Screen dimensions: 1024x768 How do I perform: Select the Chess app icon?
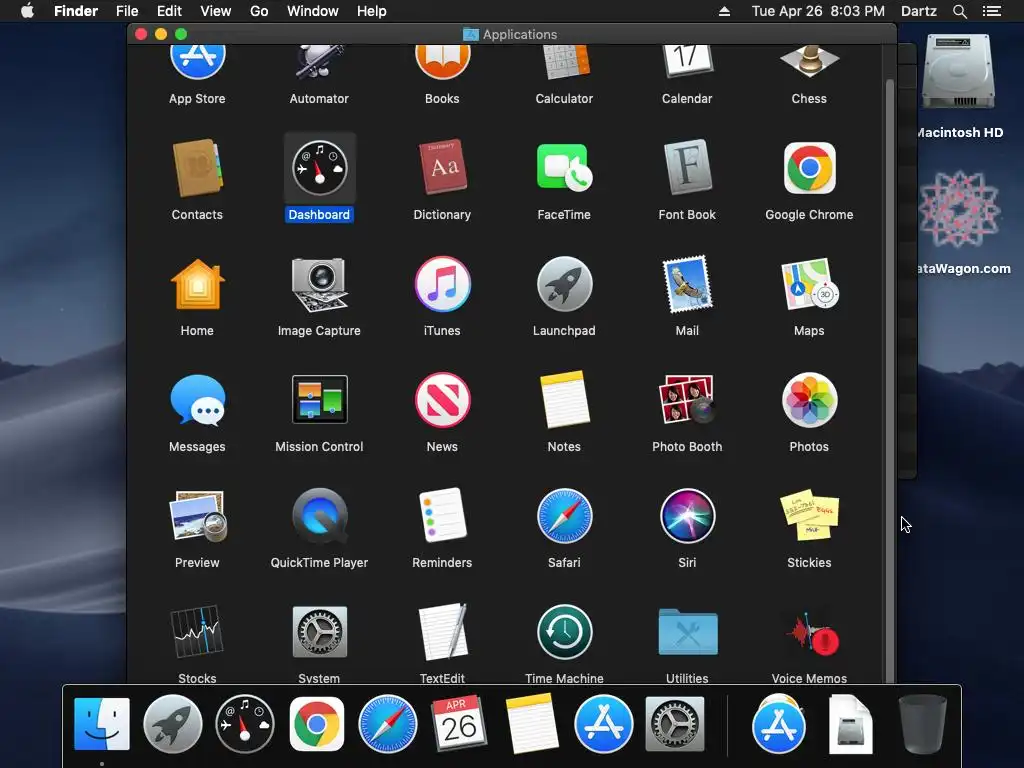pos(809,63)
